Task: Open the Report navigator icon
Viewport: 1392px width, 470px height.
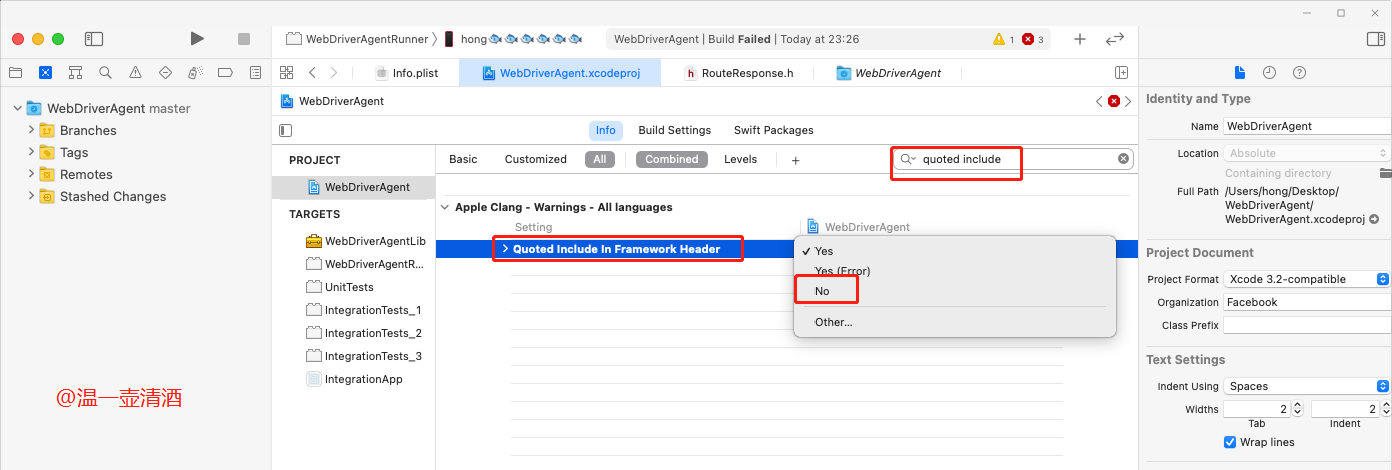Action: click(255, 73)
